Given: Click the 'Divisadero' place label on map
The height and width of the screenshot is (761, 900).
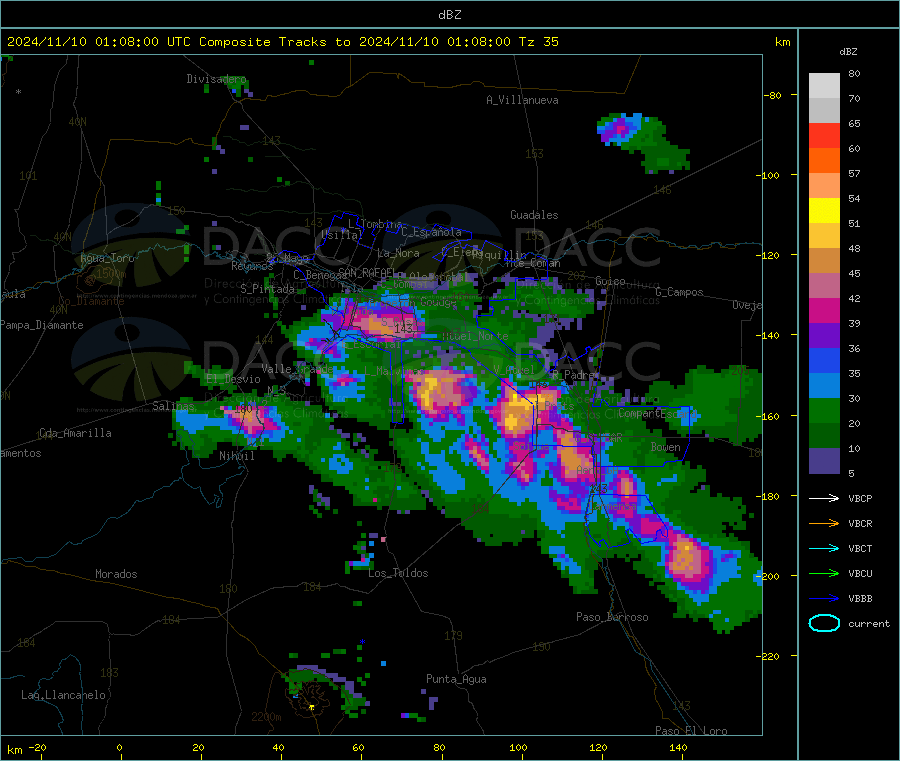Looking at the screenshot, I should point(216,79).
